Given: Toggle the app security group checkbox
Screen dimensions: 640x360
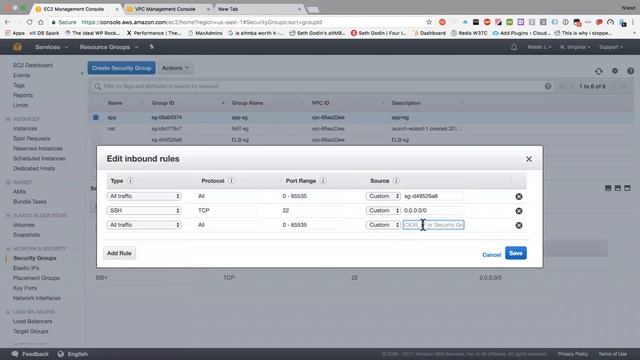Looking at the screenshot, I should coord(96,117).
